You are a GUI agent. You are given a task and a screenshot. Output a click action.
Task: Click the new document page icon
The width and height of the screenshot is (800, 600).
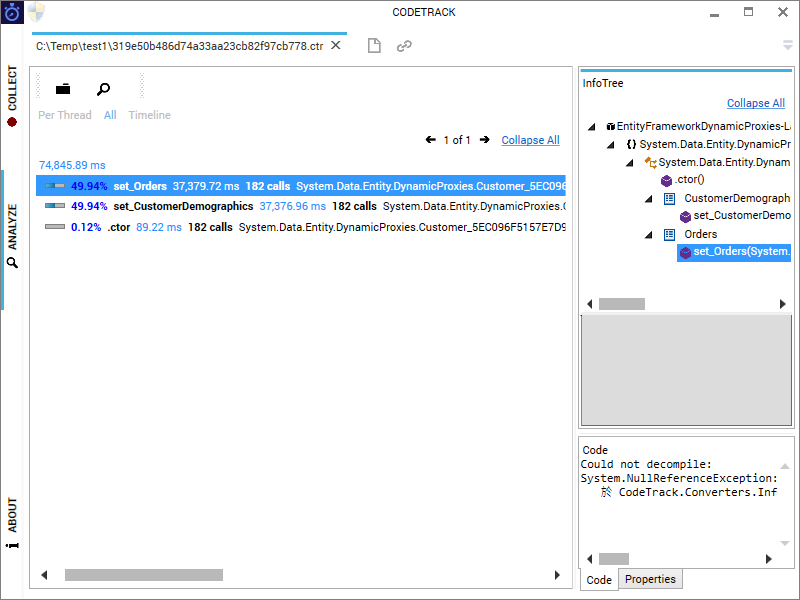pyautogui.click(x=374, y=45)
